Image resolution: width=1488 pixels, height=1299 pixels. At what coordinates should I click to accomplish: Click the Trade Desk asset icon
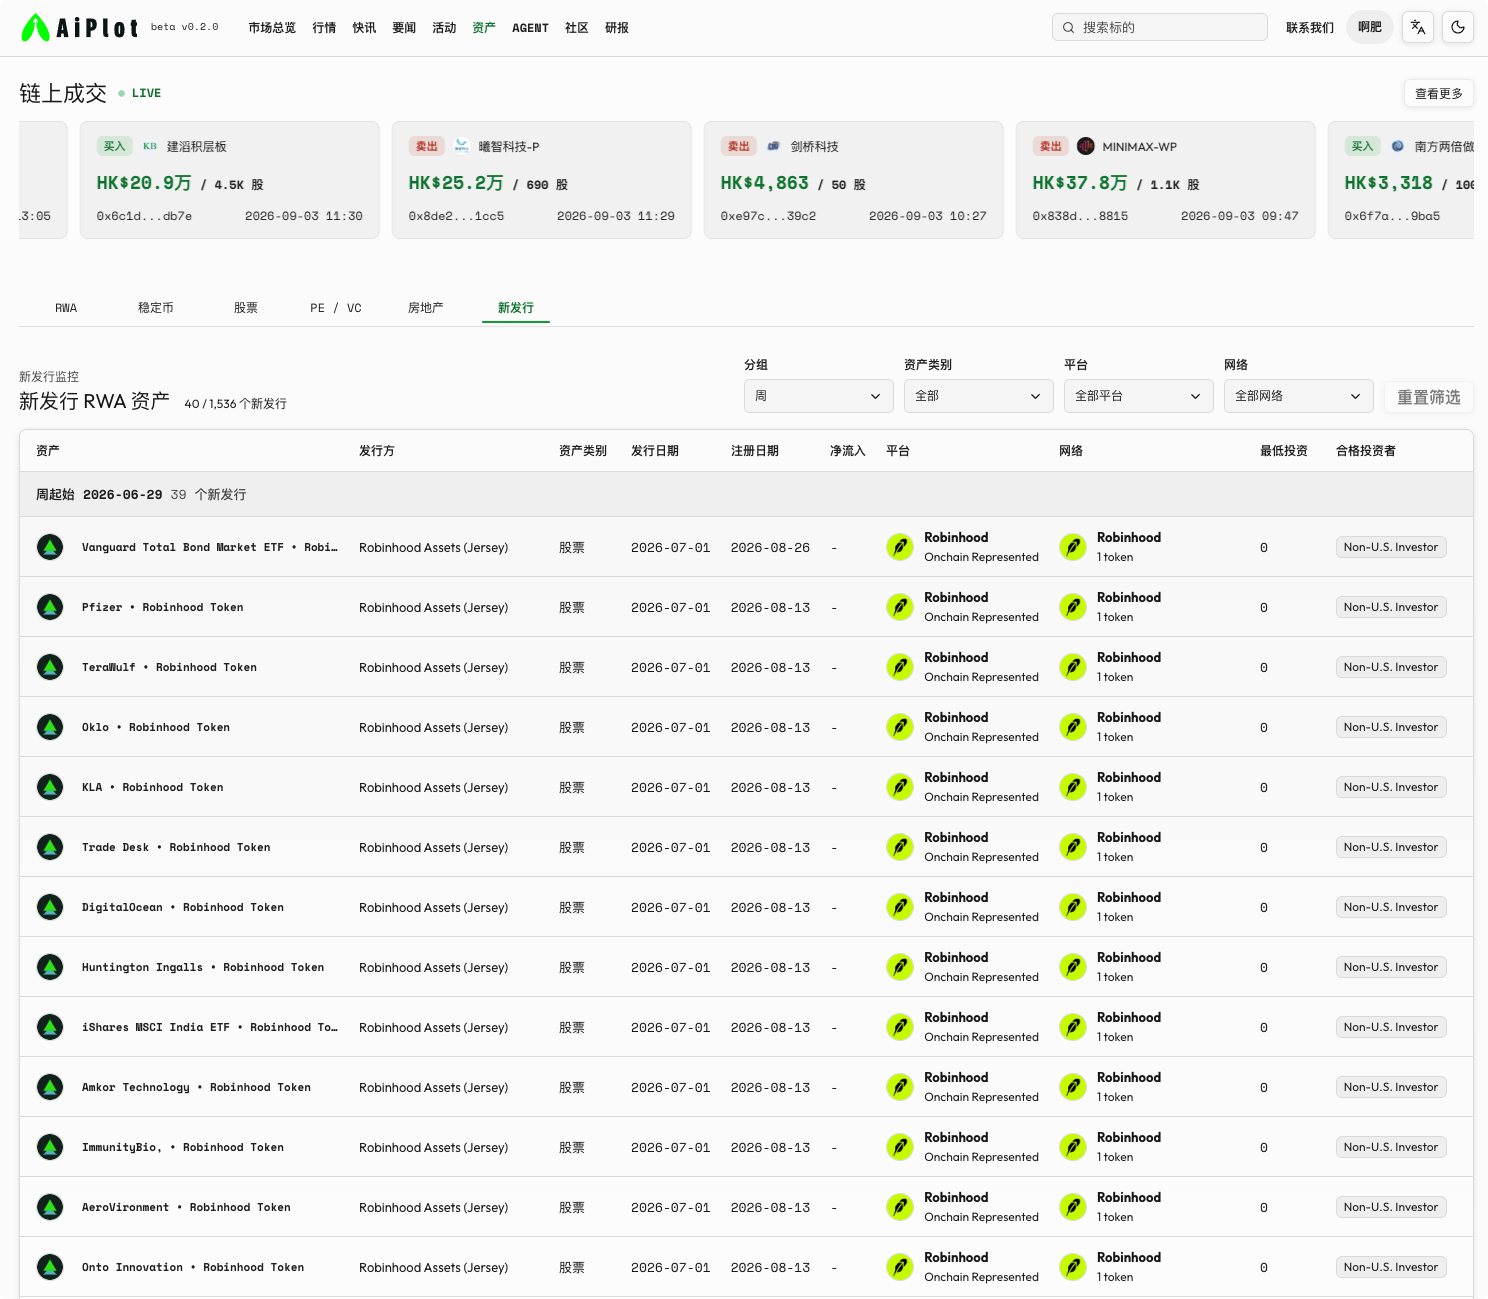point(50,847)
